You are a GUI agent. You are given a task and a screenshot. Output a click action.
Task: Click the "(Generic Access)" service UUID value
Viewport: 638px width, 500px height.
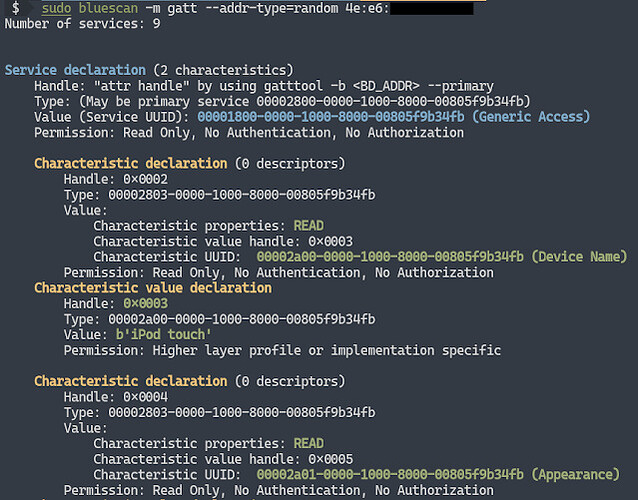click(393, 117)
